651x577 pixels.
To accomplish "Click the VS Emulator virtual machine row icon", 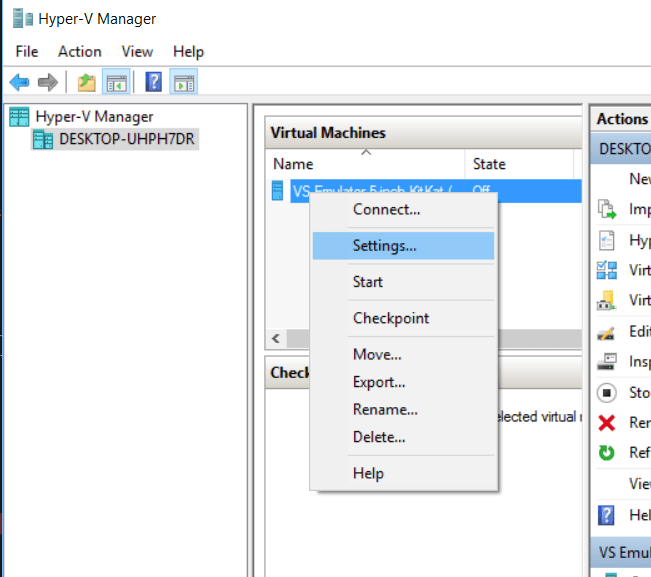I will (x=277, y=191).
